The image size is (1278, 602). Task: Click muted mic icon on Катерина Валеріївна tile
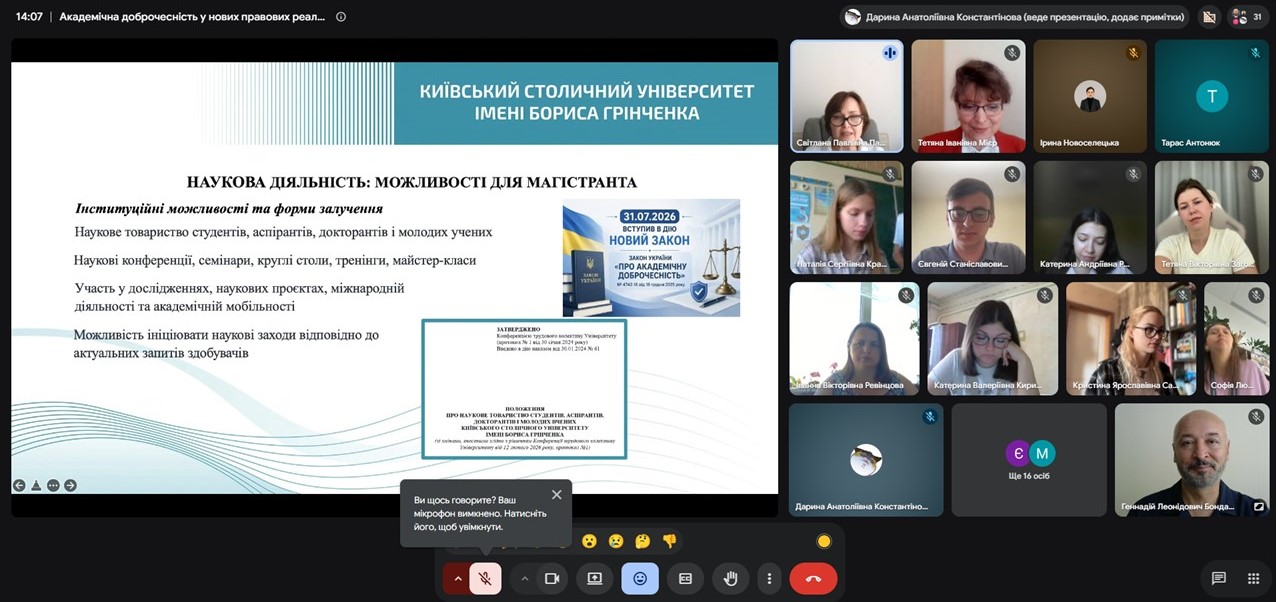(x=1044, y=295)
